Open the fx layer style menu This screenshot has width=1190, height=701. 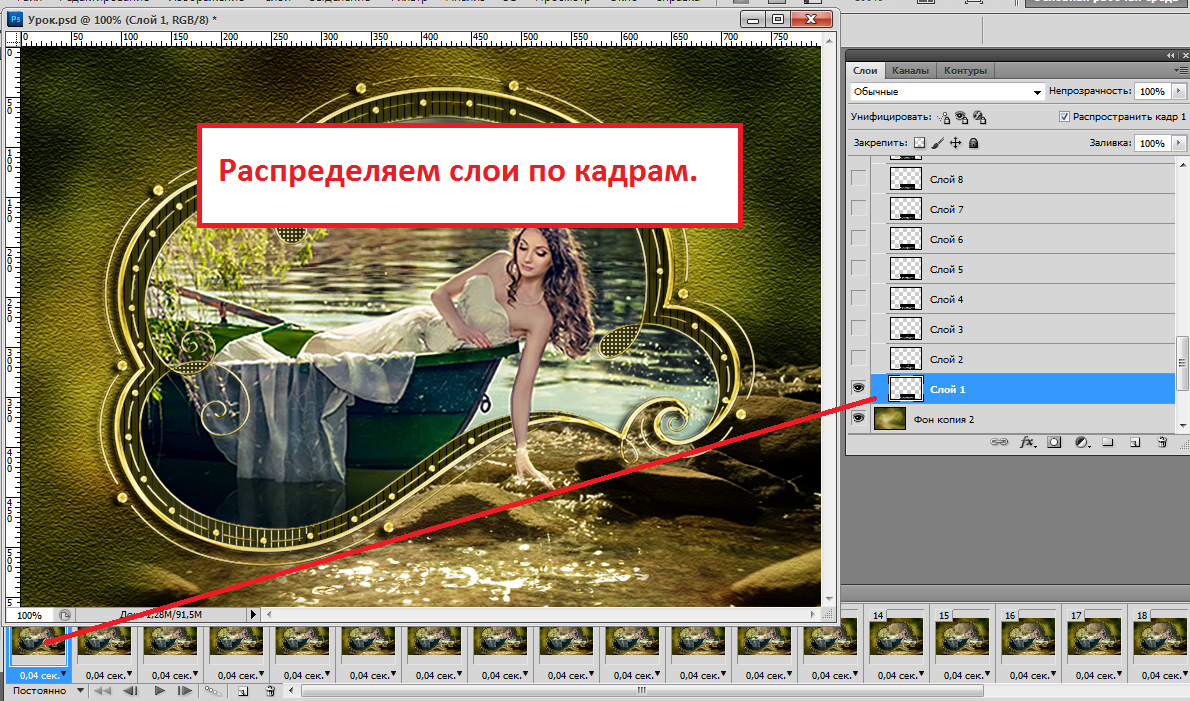(1027, 442)
